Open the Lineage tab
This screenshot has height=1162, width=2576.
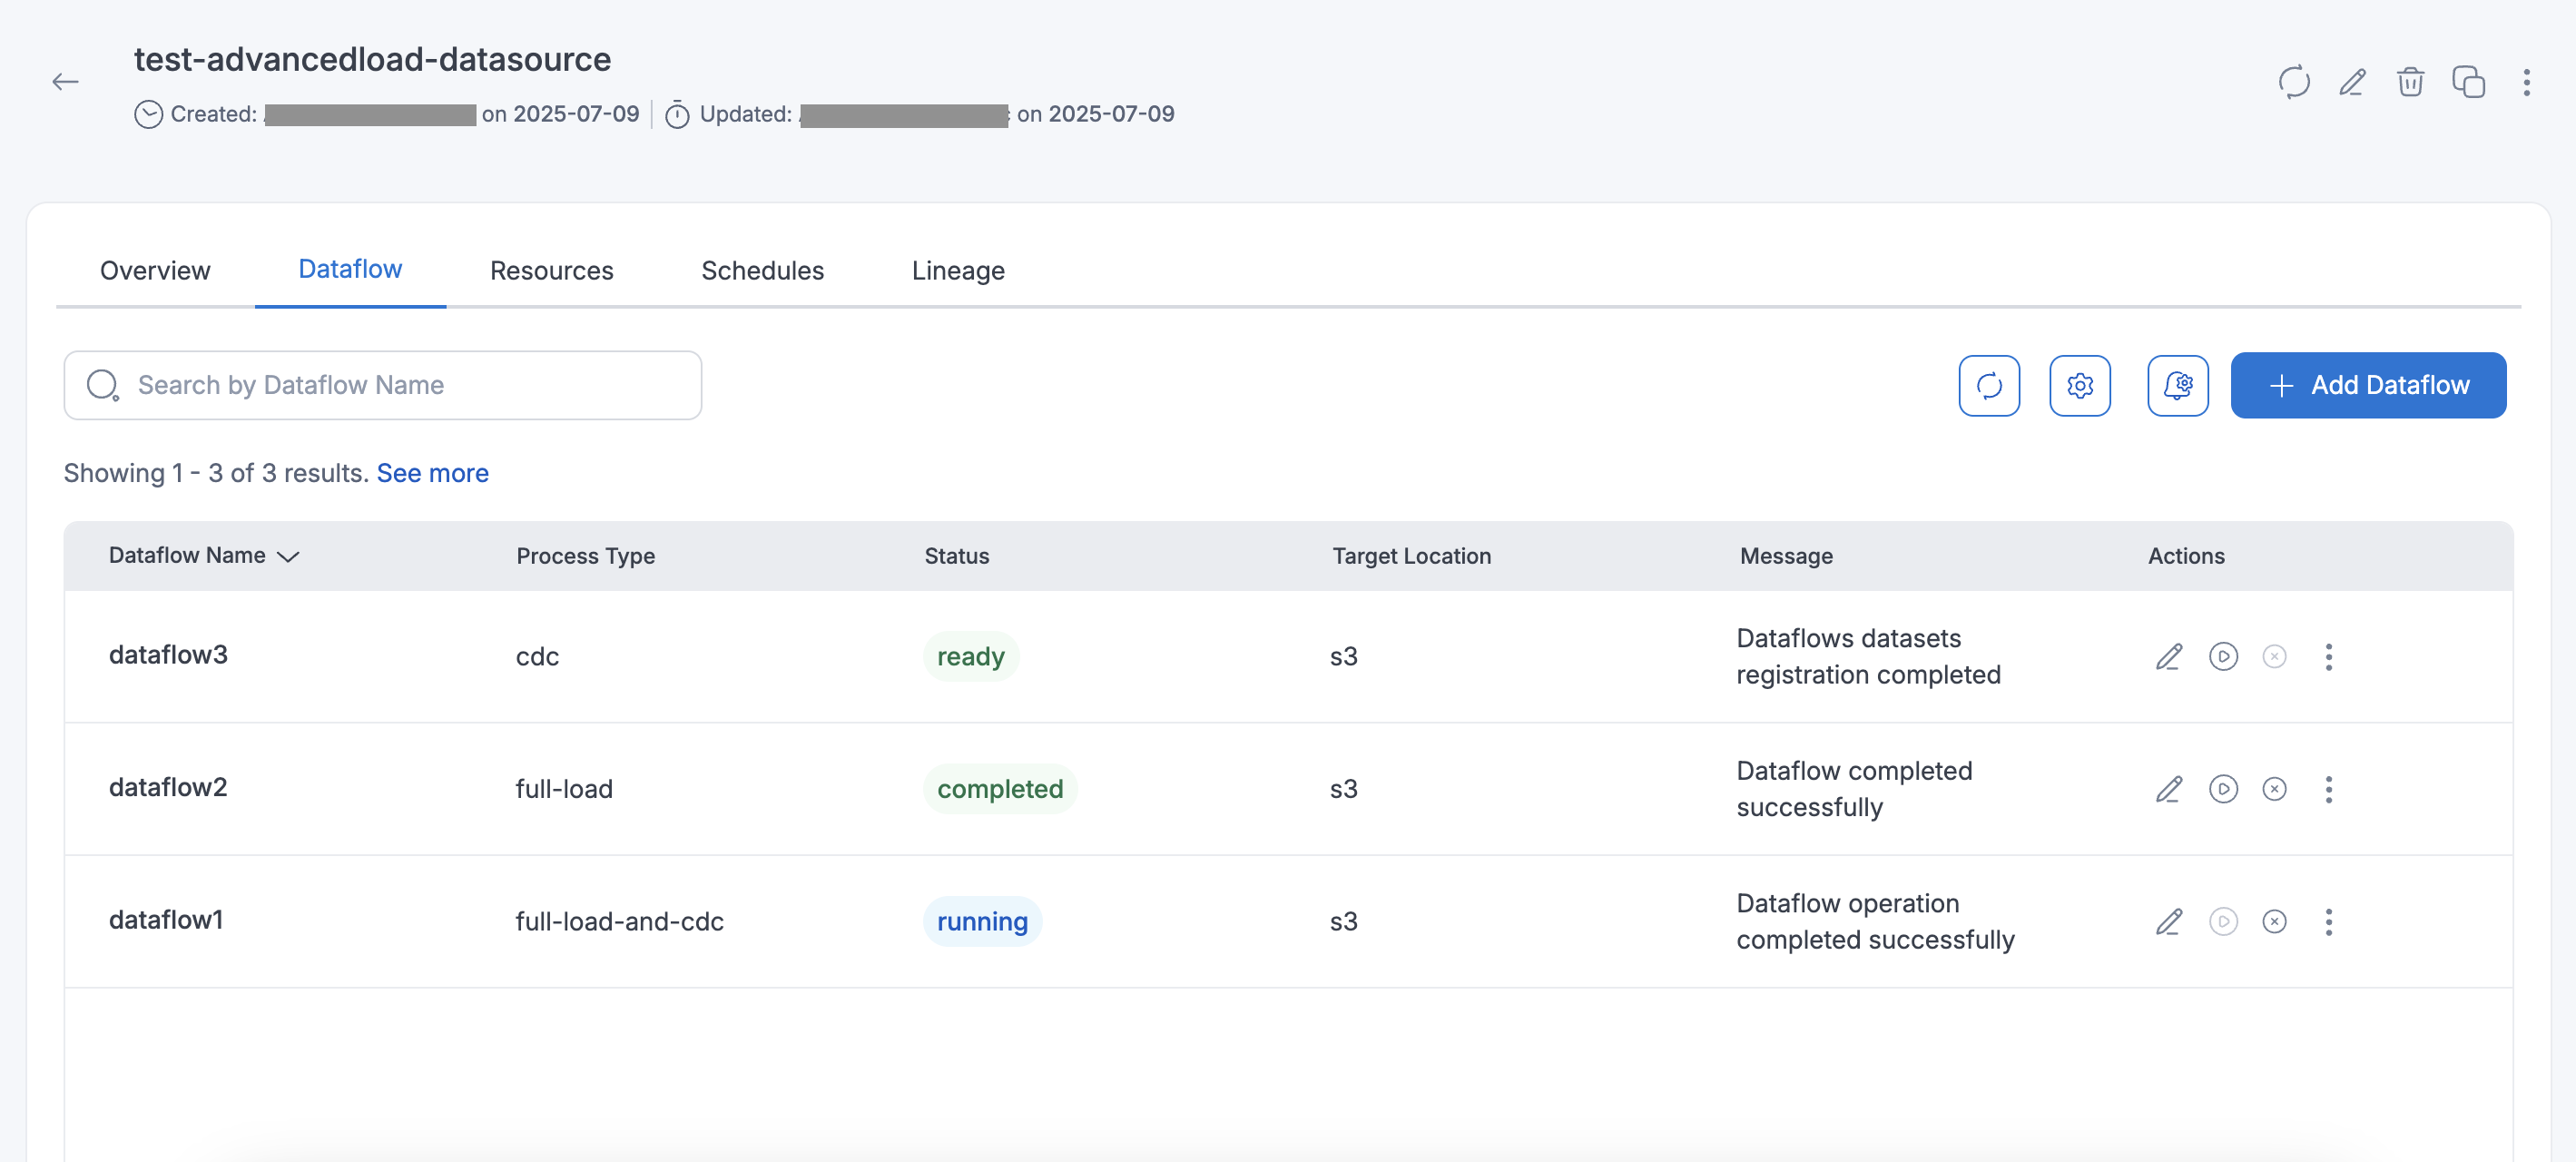(x=957, y=270)
